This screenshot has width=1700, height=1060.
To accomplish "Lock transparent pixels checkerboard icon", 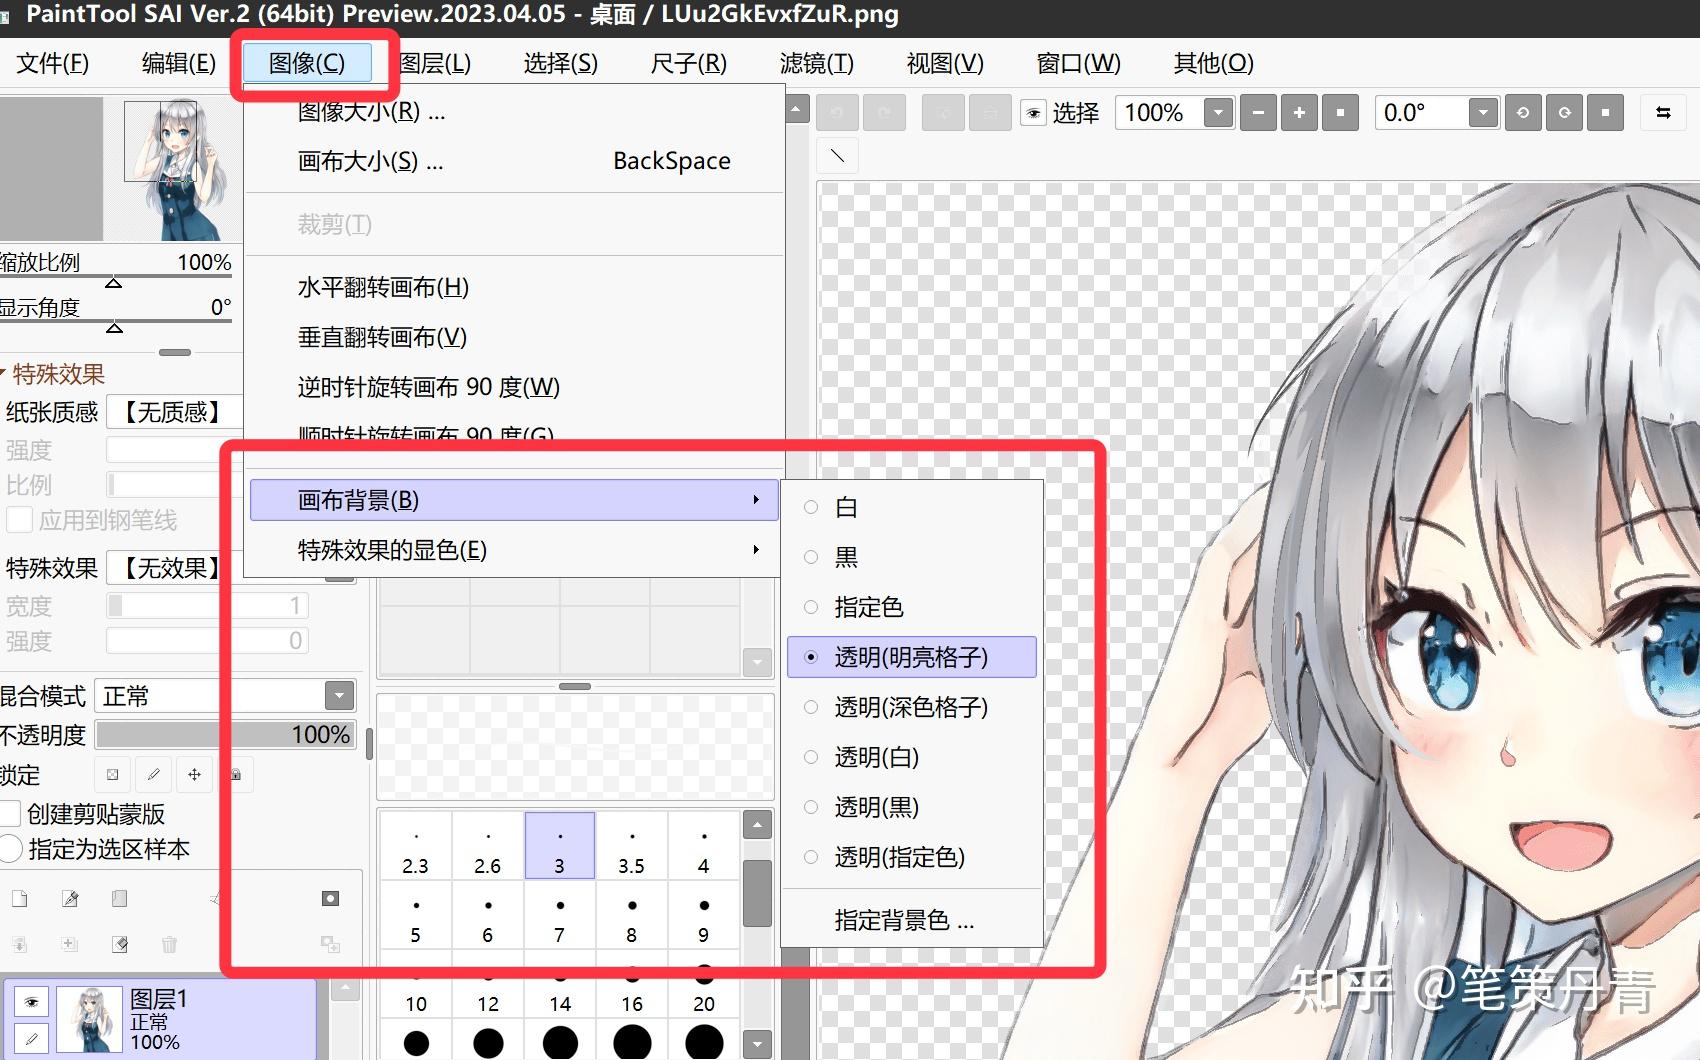I will (x=112, y=774).
